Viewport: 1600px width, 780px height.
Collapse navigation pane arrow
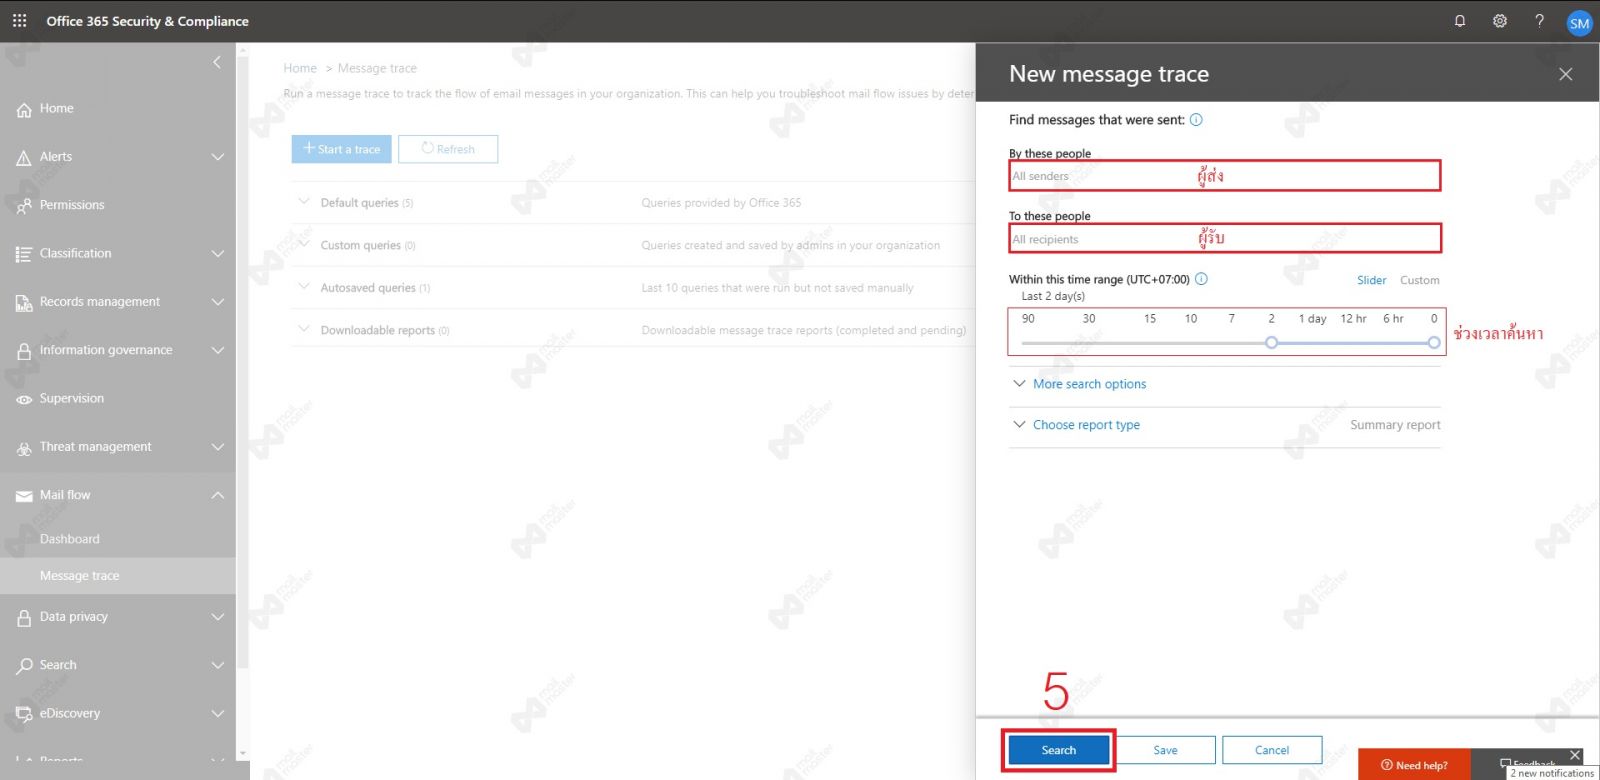pyautogui.click(x=217, y=62)
